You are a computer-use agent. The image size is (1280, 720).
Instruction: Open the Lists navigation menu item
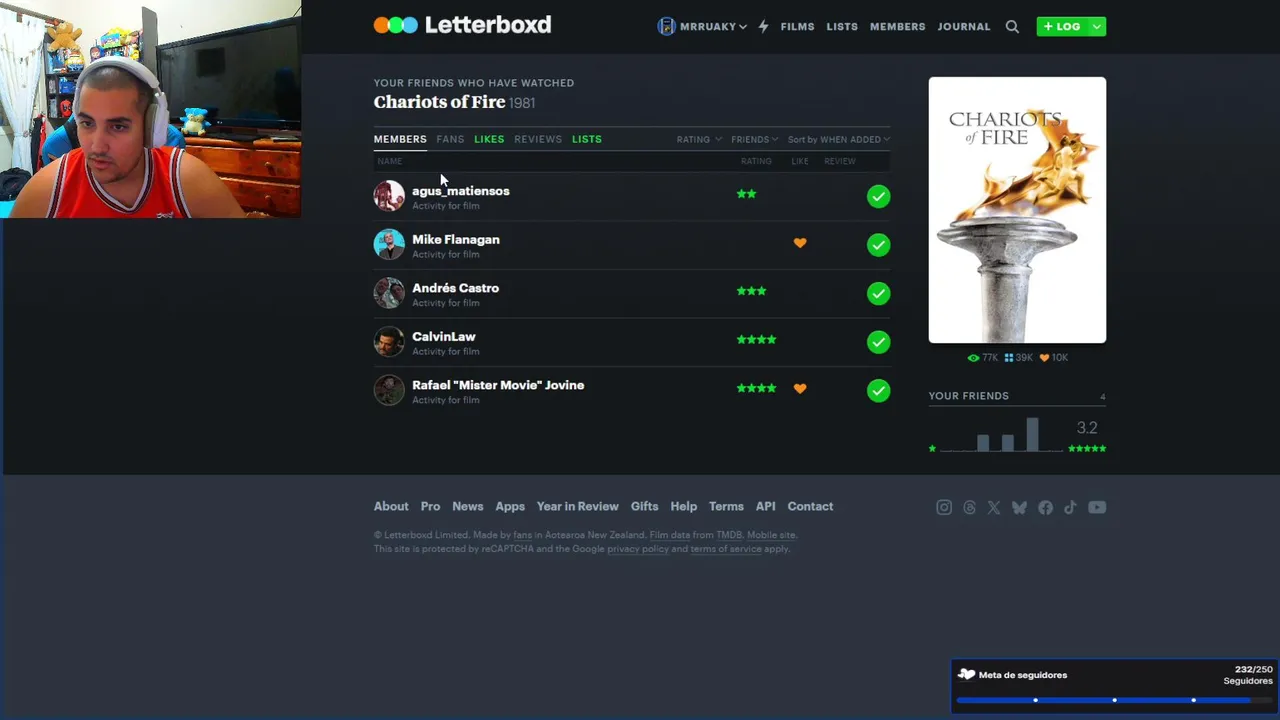842,27
